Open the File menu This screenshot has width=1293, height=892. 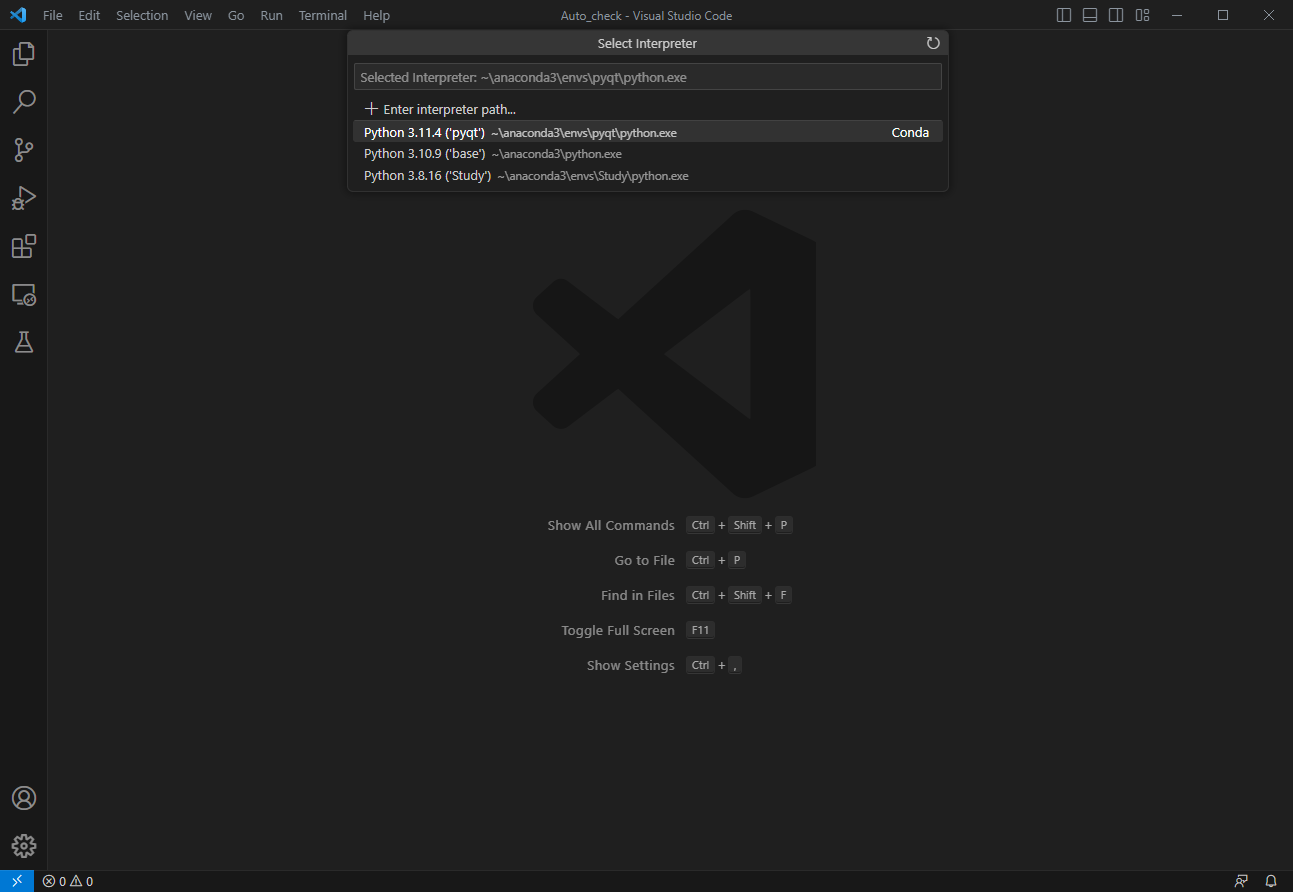click(53, 15)
